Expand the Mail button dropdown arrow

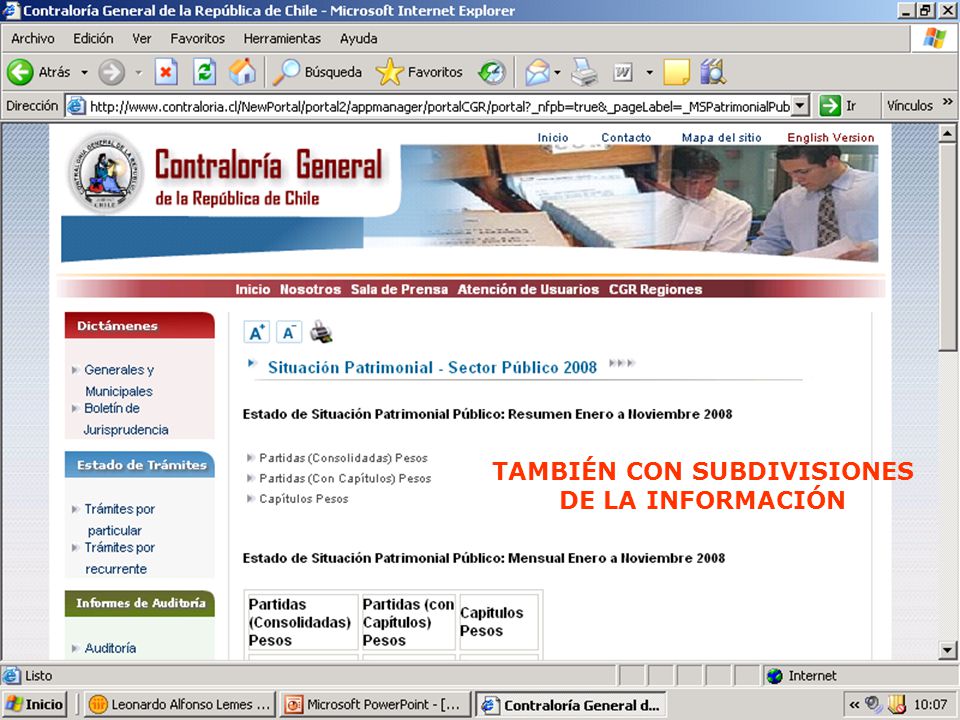[x=557, y=73]
